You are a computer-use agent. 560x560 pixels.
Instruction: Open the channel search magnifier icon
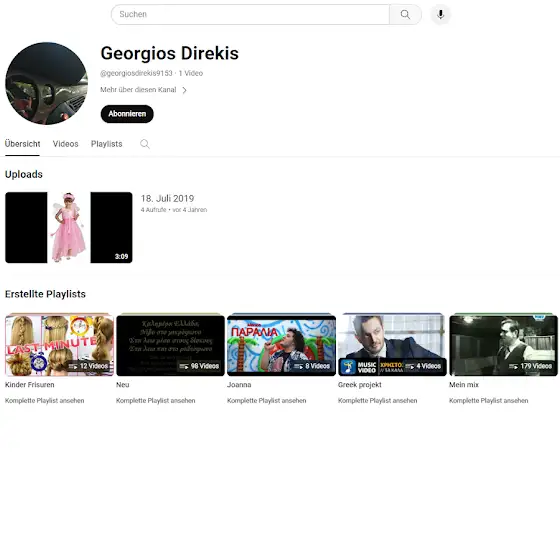coord(145,144)
